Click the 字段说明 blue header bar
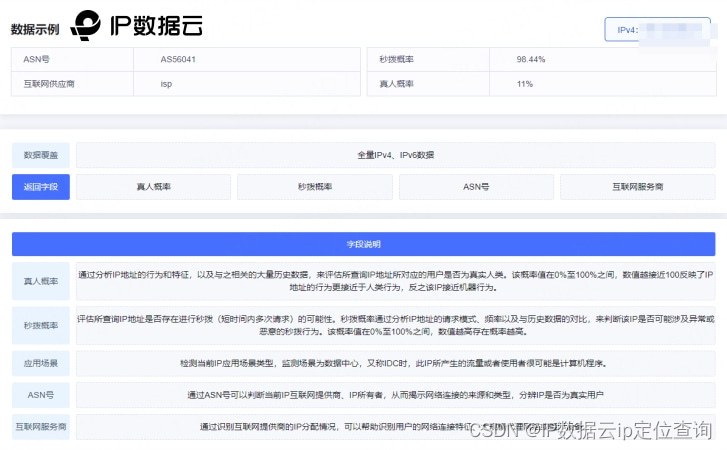727x450 pixels. pyautogui.click(x=364, y=244)
